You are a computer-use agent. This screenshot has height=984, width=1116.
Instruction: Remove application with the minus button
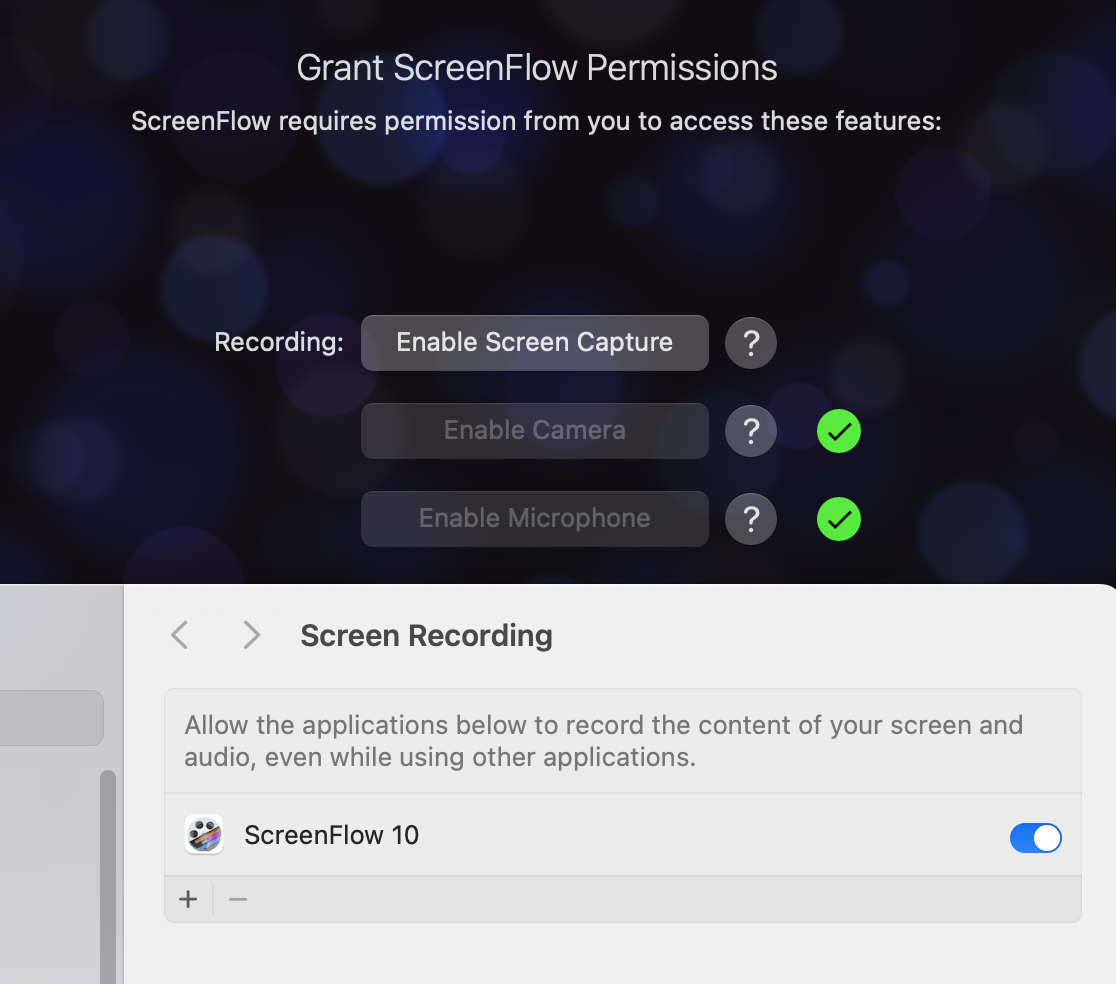point(238,899)
